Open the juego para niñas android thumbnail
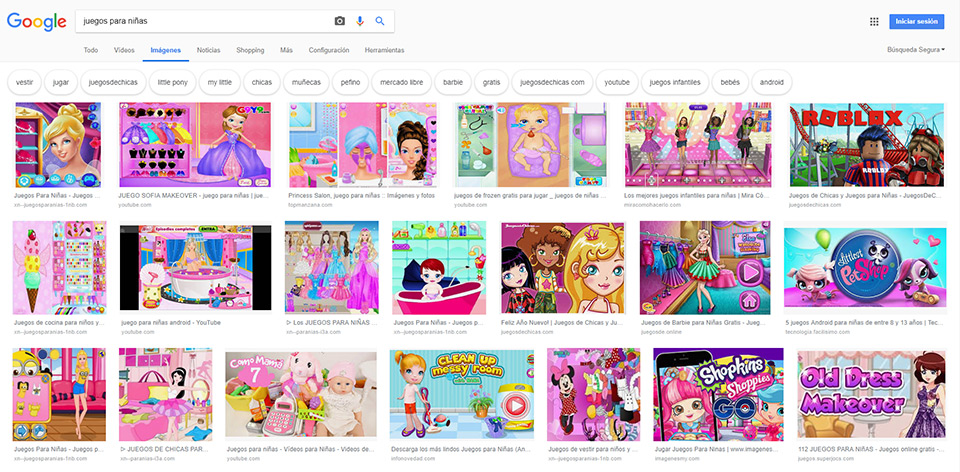The width and height of the screenshot is (960, 472). click(195, 268)
